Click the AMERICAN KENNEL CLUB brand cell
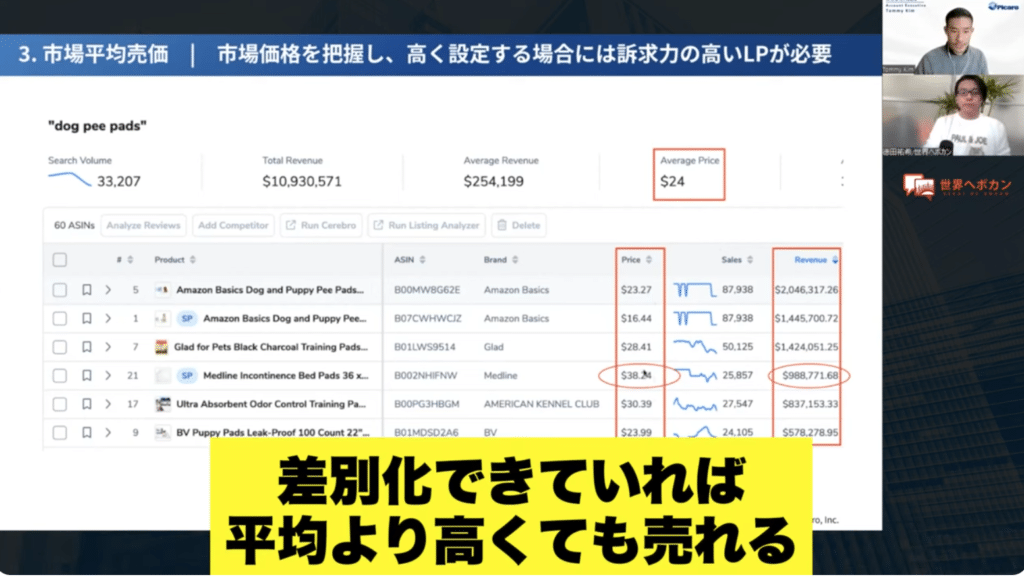 [x=541, y=404]
